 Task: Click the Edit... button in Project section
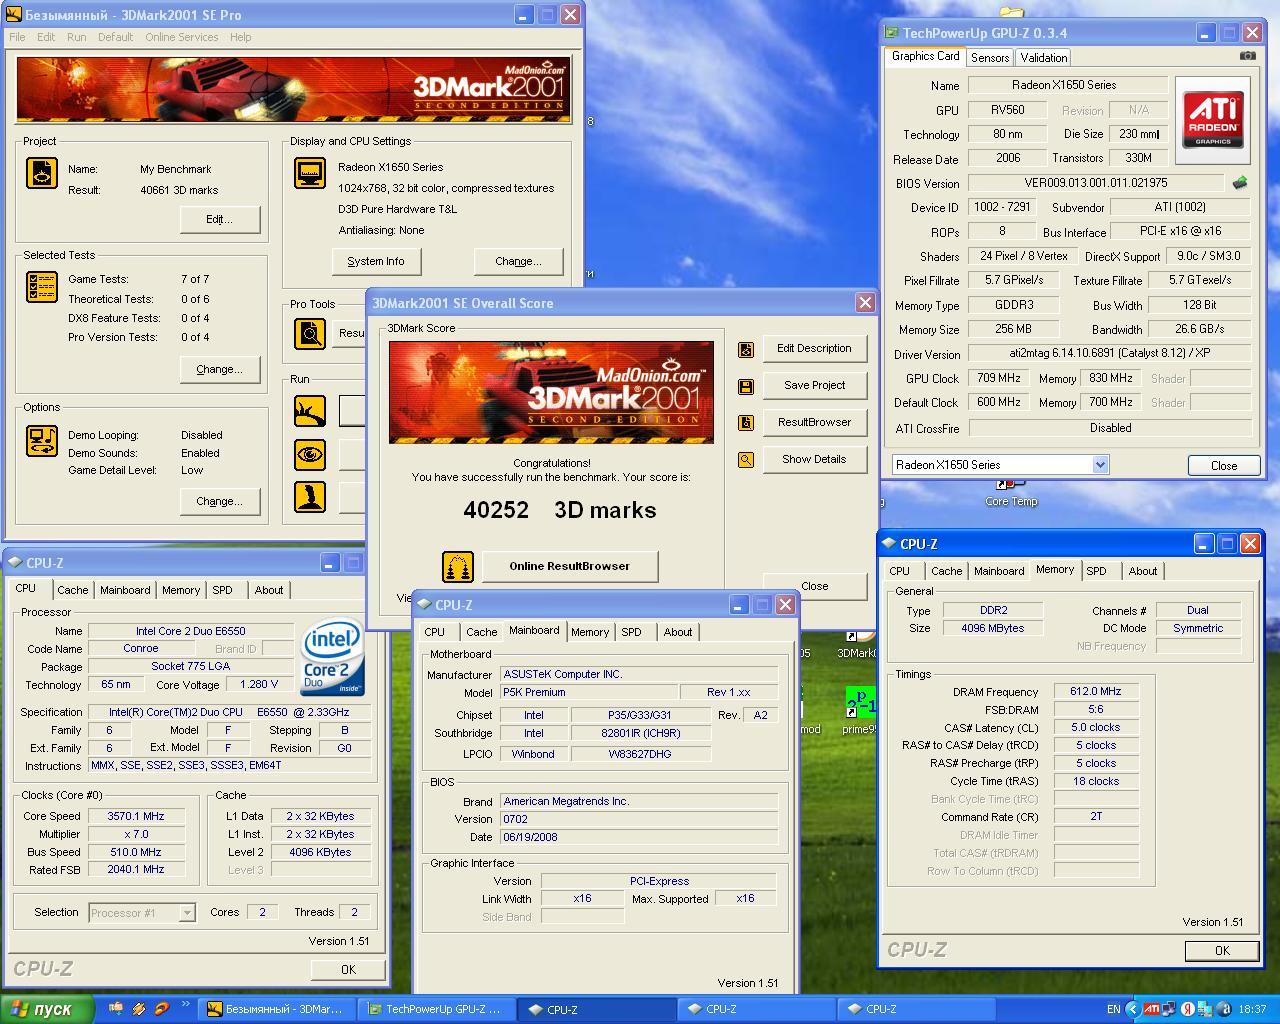220,219
